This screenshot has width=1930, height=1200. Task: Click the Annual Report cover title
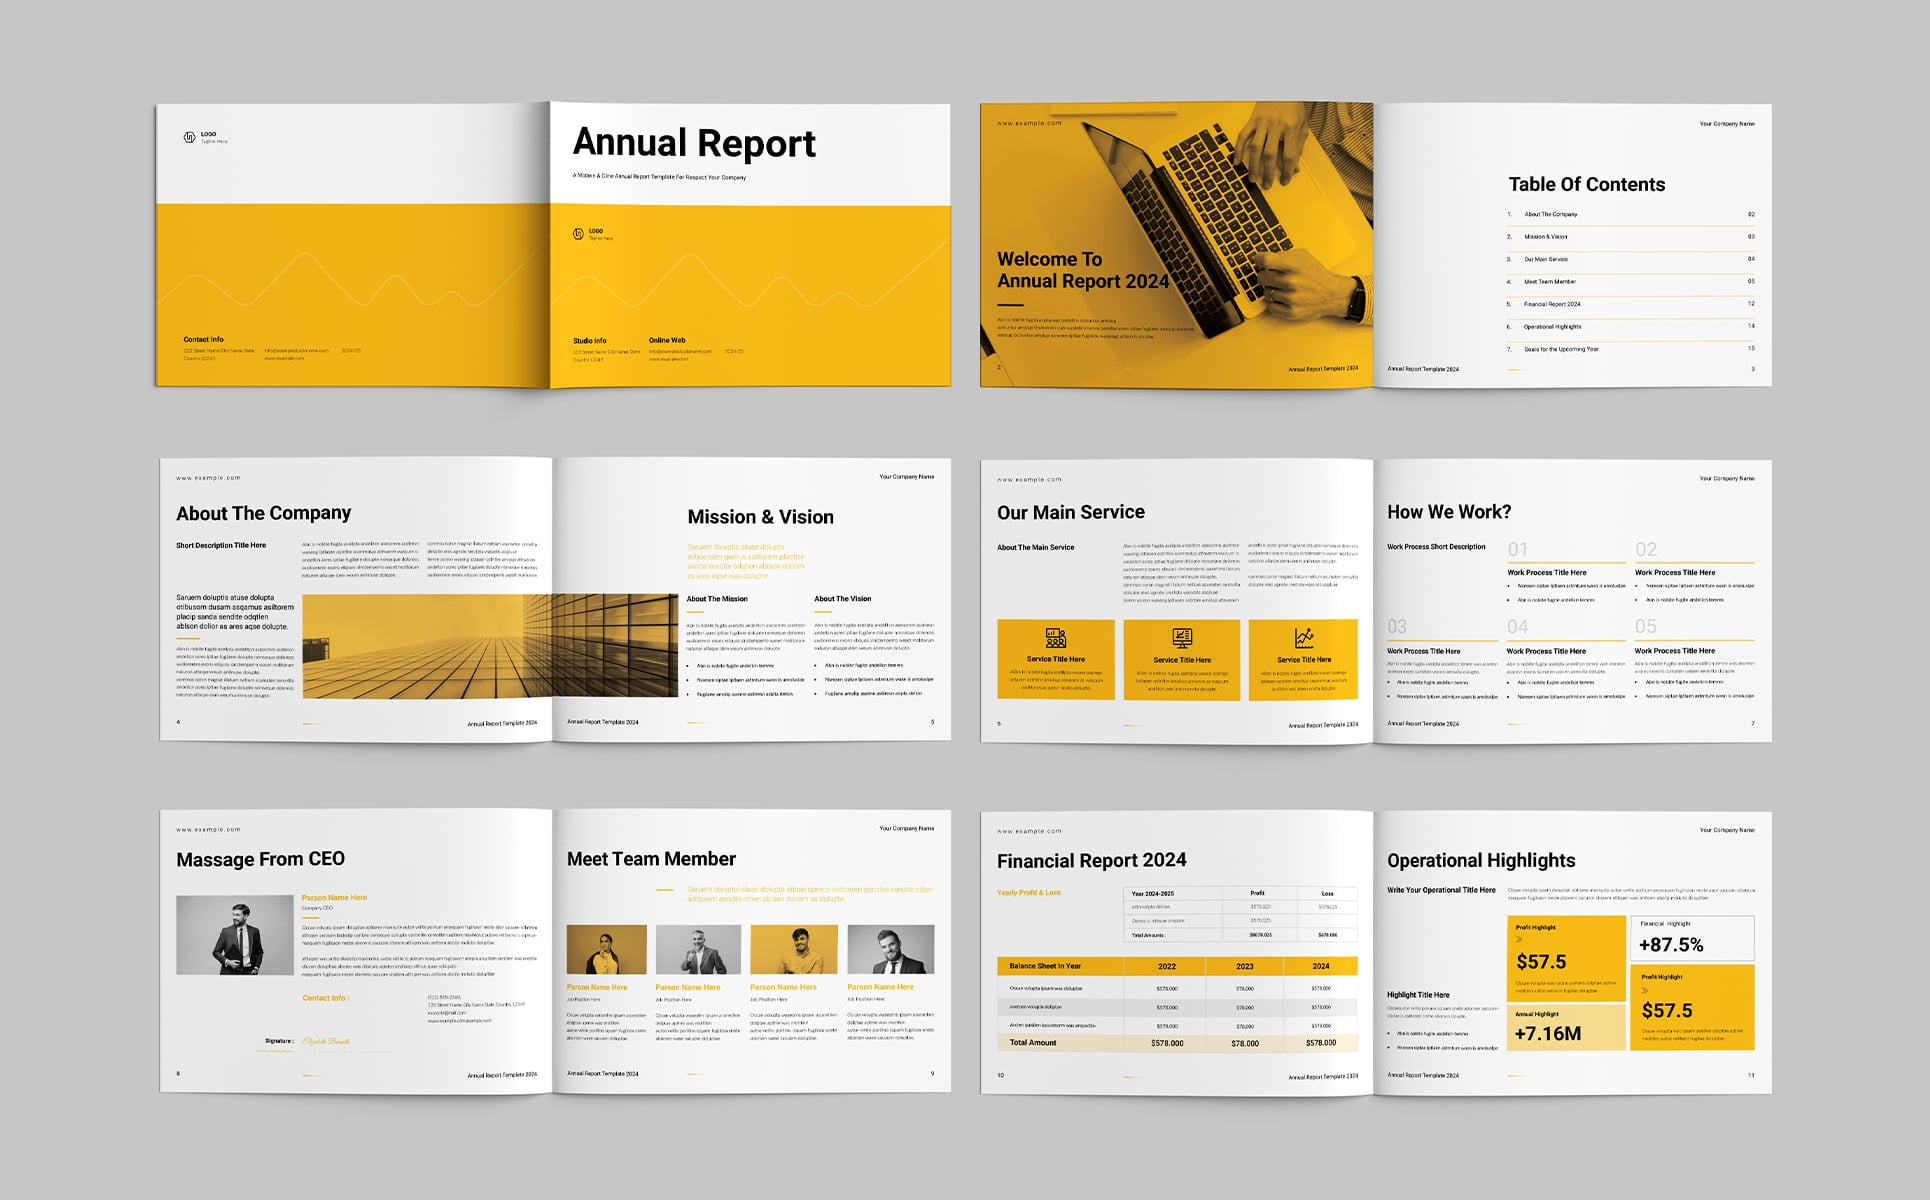694,143
